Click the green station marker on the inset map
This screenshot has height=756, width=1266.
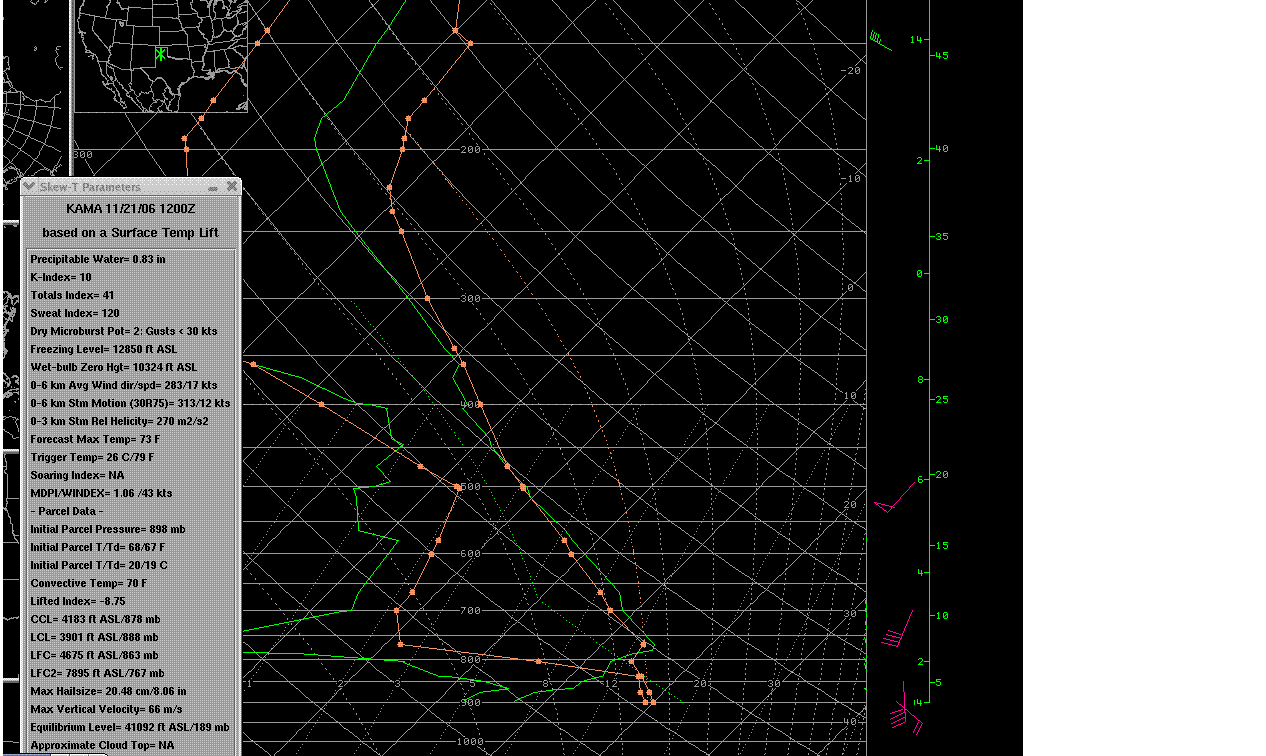[x=160, y=54]
